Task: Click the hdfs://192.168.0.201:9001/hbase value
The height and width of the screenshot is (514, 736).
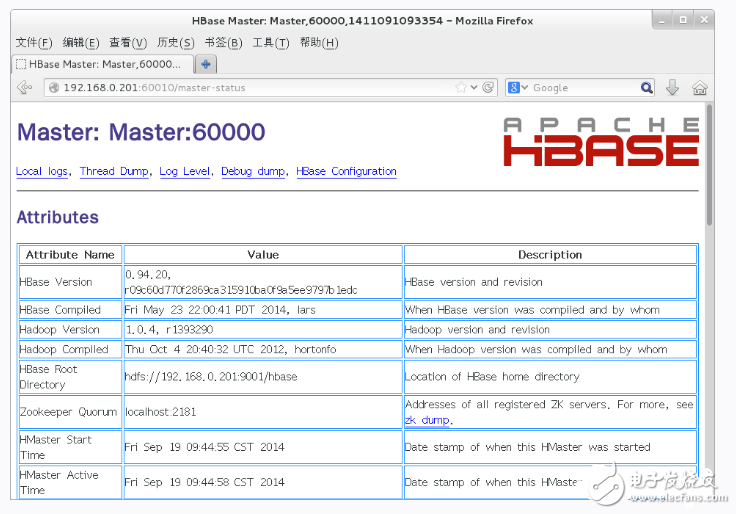Action: pos(263,377)
